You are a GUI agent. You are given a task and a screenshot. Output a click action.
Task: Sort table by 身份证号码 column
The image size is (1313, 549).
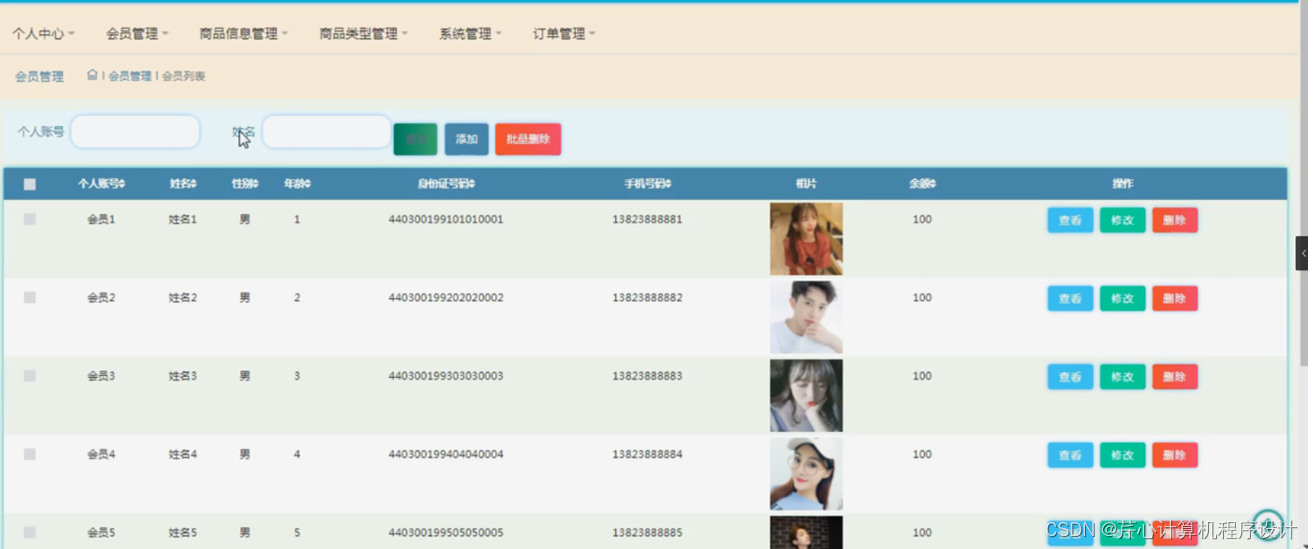pyautogui.click(x=446, y=184)
